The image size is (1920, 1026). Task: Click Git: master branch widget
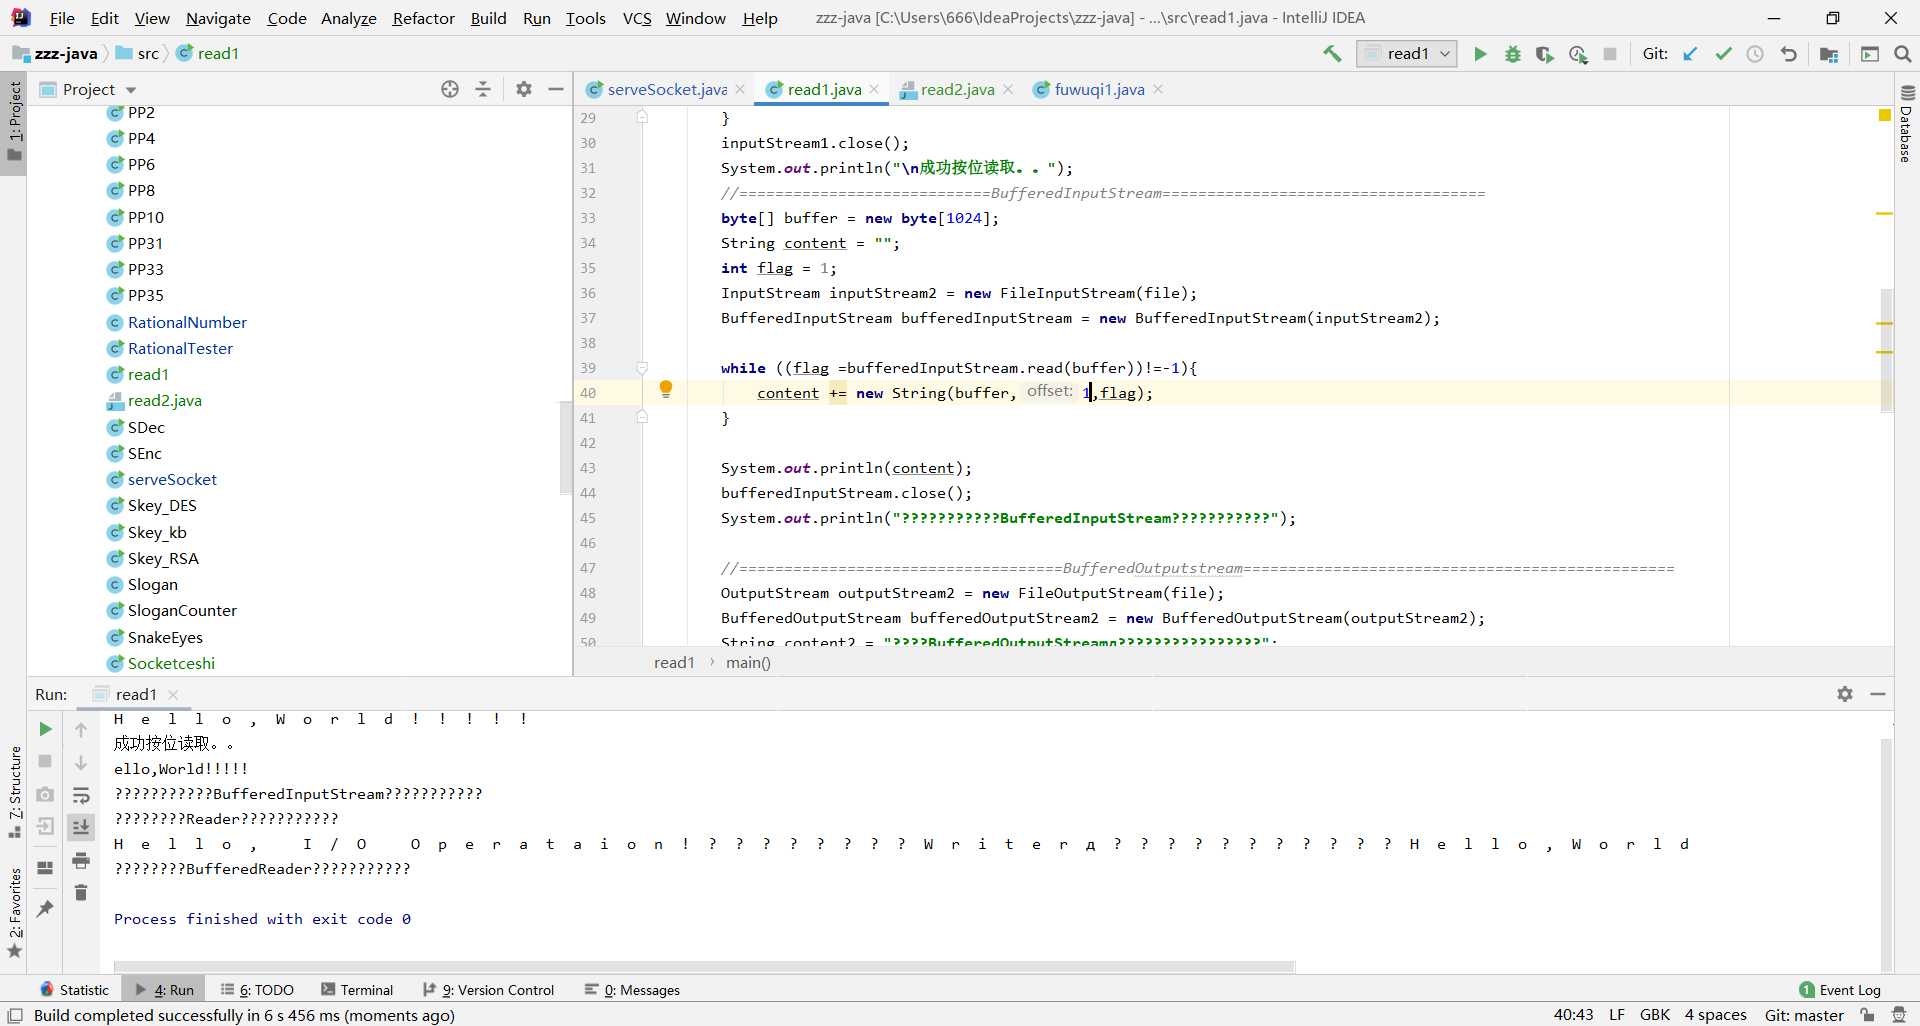click(x=1804, y=1015)
